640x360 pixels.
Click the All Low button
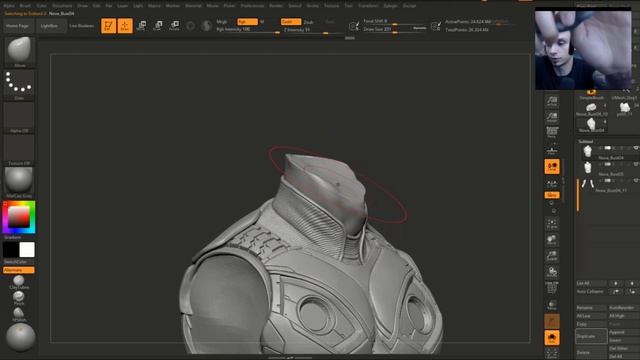(591, 316)
